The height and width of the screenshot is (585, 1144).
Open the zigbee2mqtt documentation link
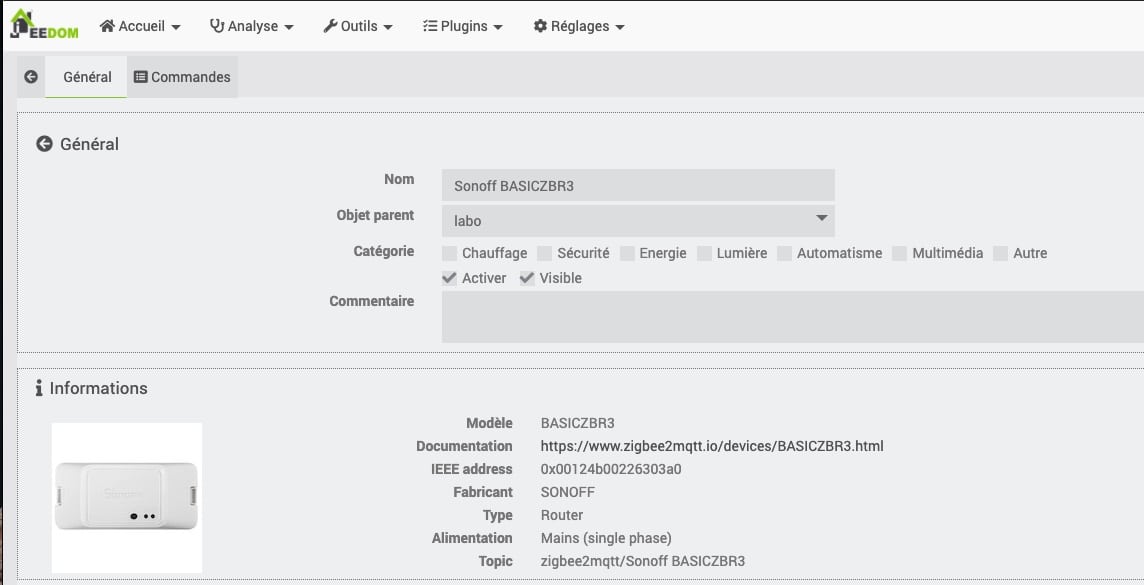712,446
